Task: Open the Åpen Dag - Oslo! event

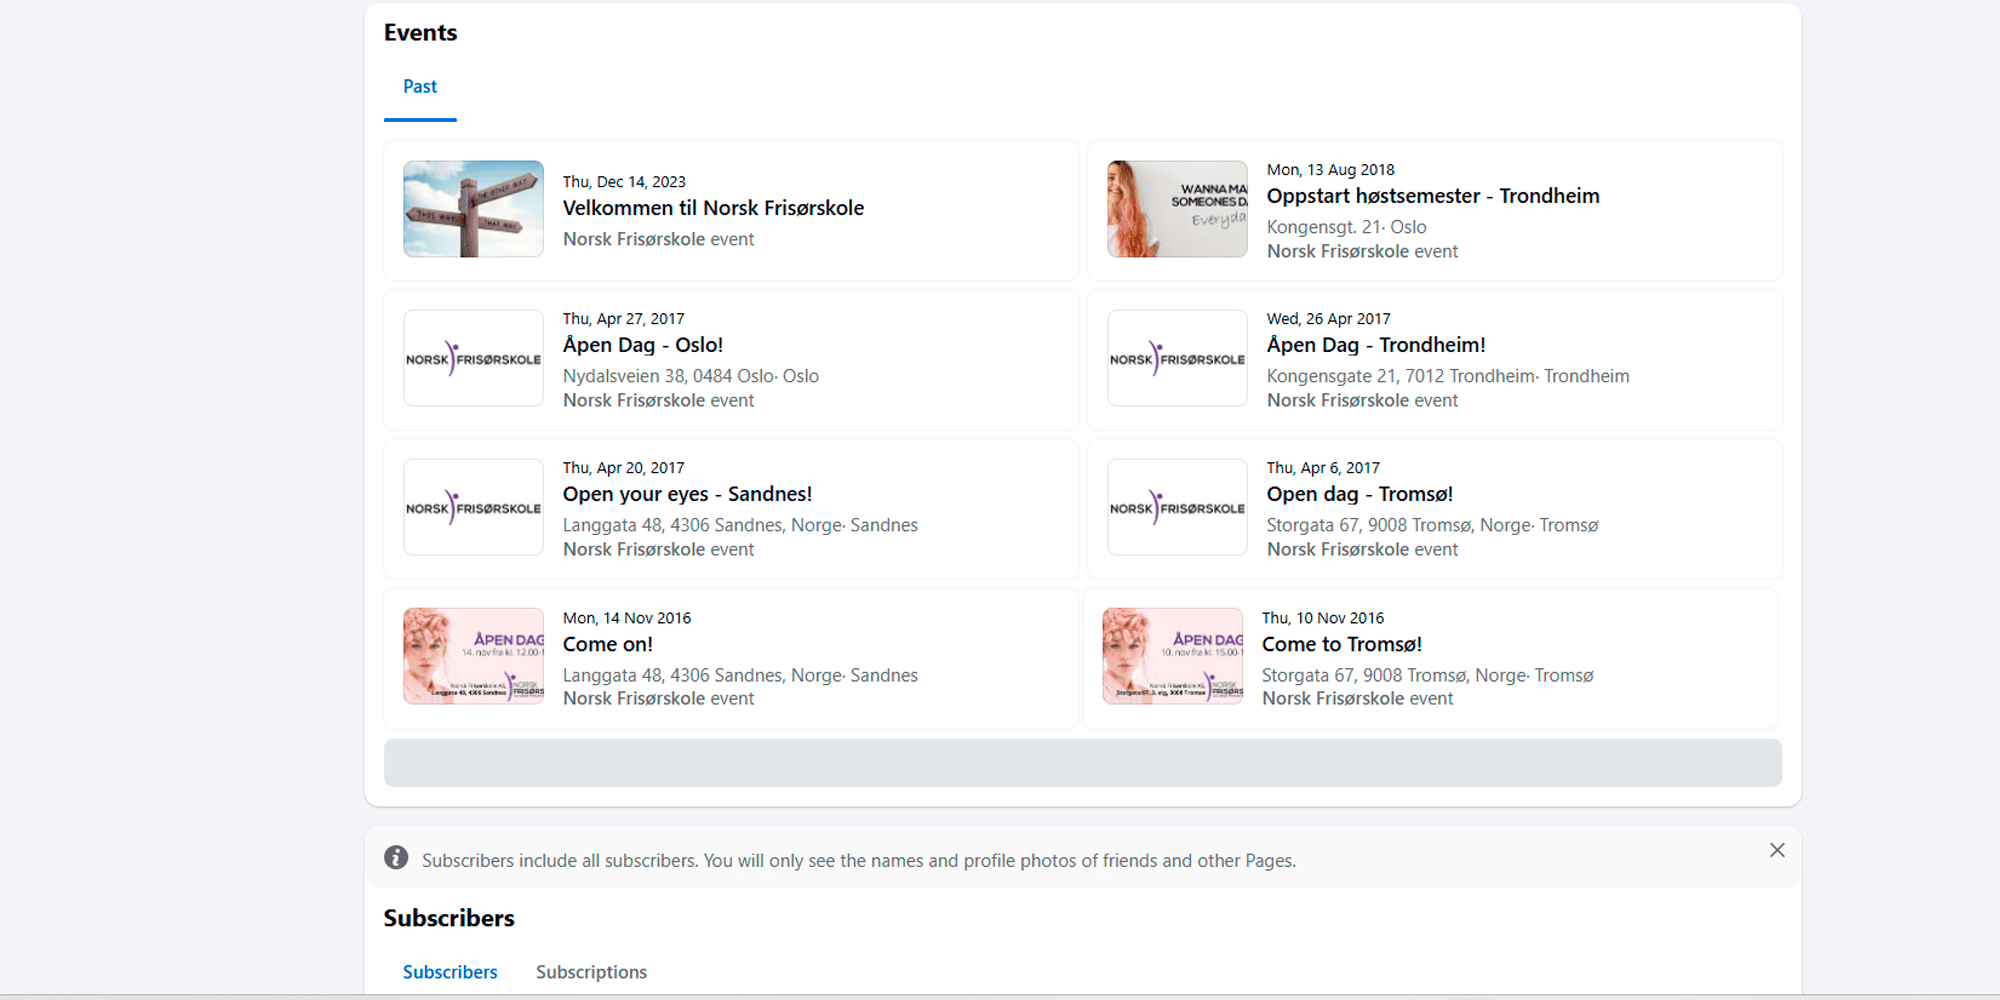Action: (642, 345)
